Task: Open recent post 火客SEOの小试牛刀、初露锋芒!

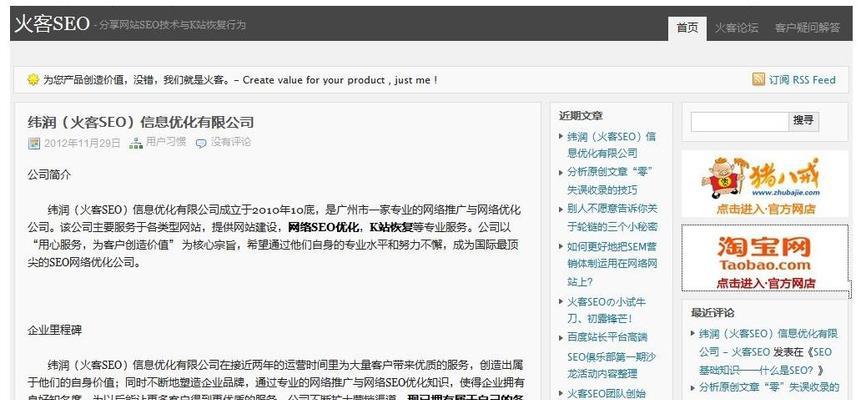Action: (606, 310)
